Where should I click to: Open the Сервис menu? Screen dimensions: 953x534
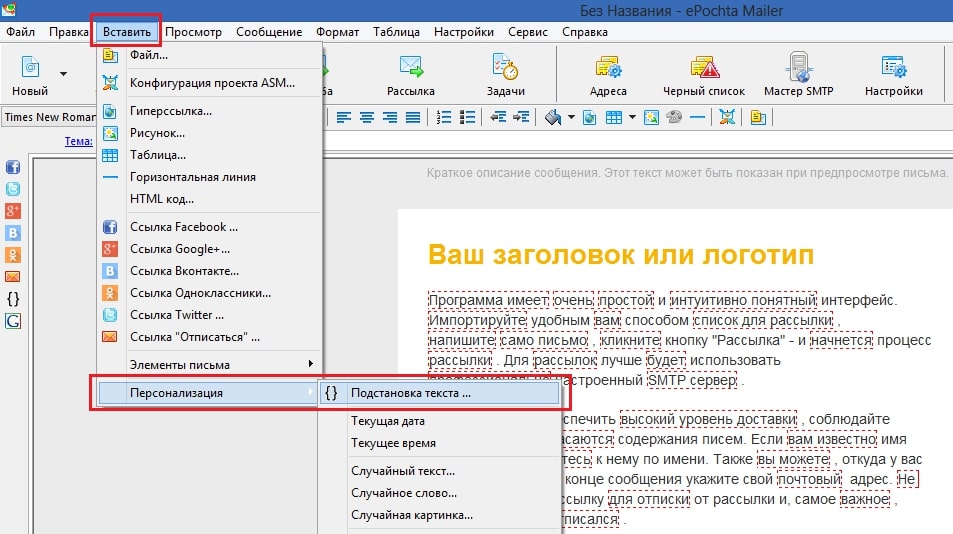click(528, 32)
